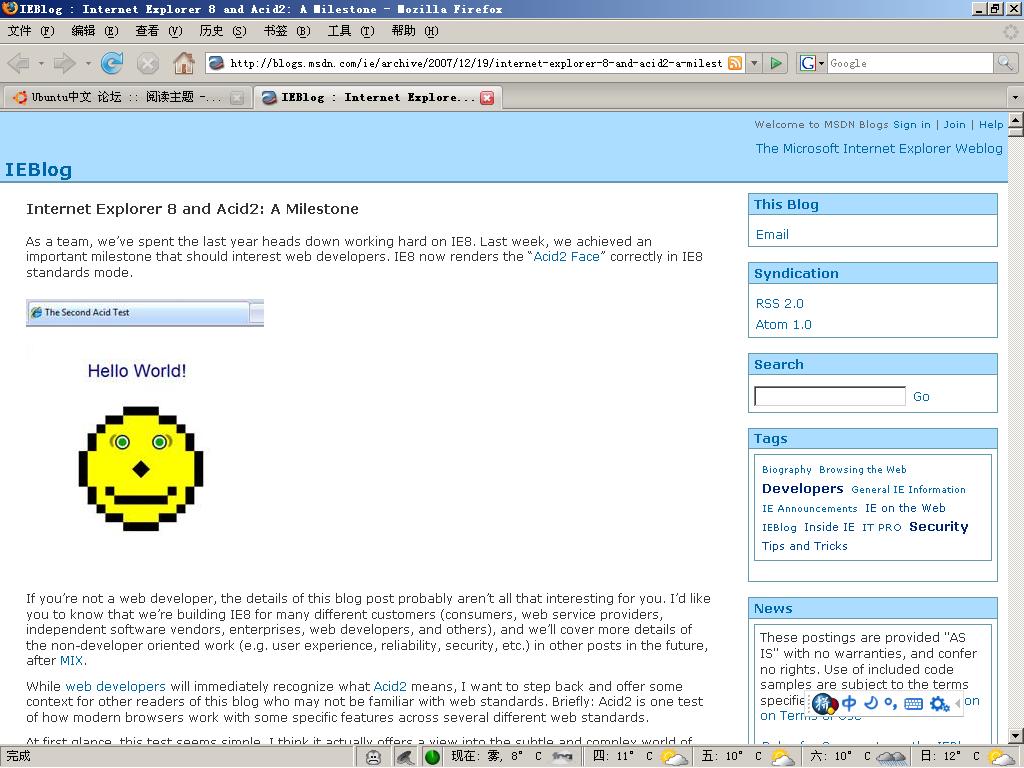Screen dimensions: 1024x768
Task: Open back history dropdown arrow beside Back button
Action: (x=41, y=63)
